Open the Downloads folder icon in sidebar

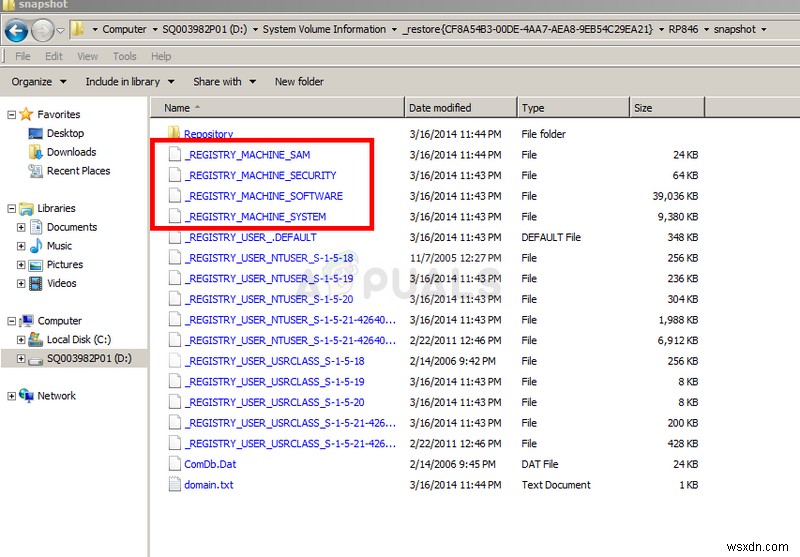(x=36, y=152)
